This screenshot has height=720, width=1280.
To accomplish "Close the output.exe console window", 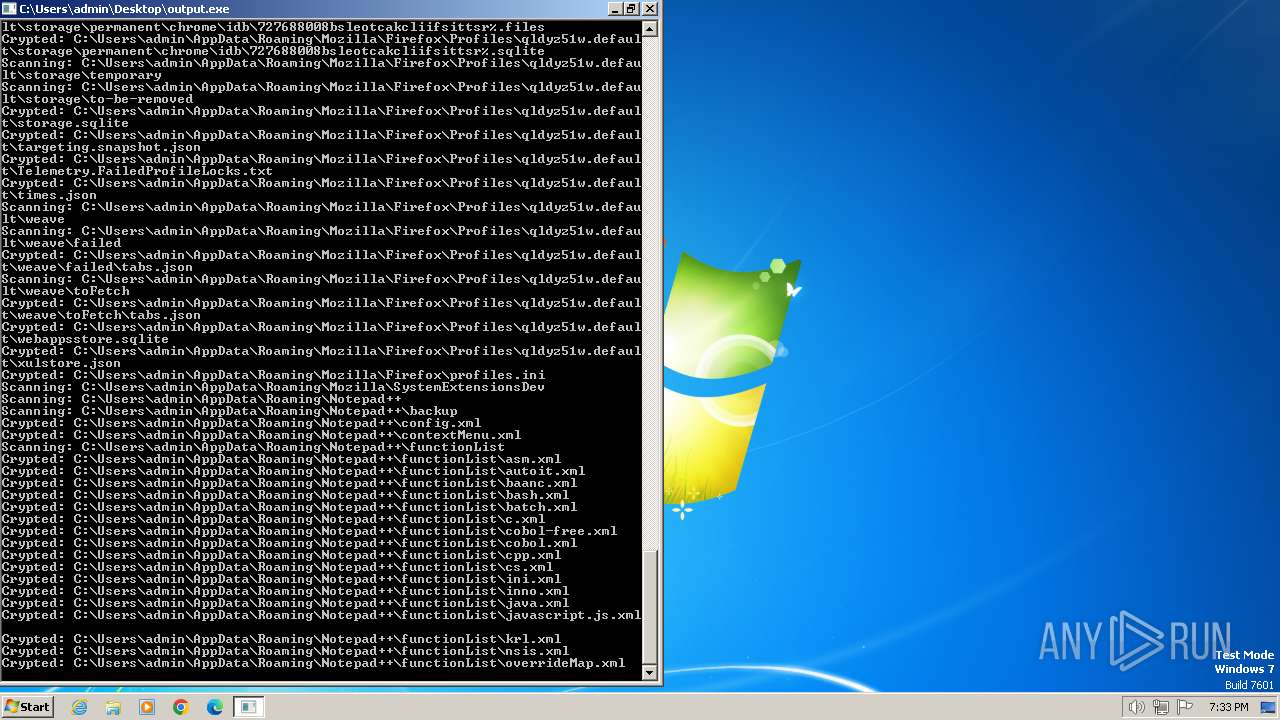I will pos(650,8).
